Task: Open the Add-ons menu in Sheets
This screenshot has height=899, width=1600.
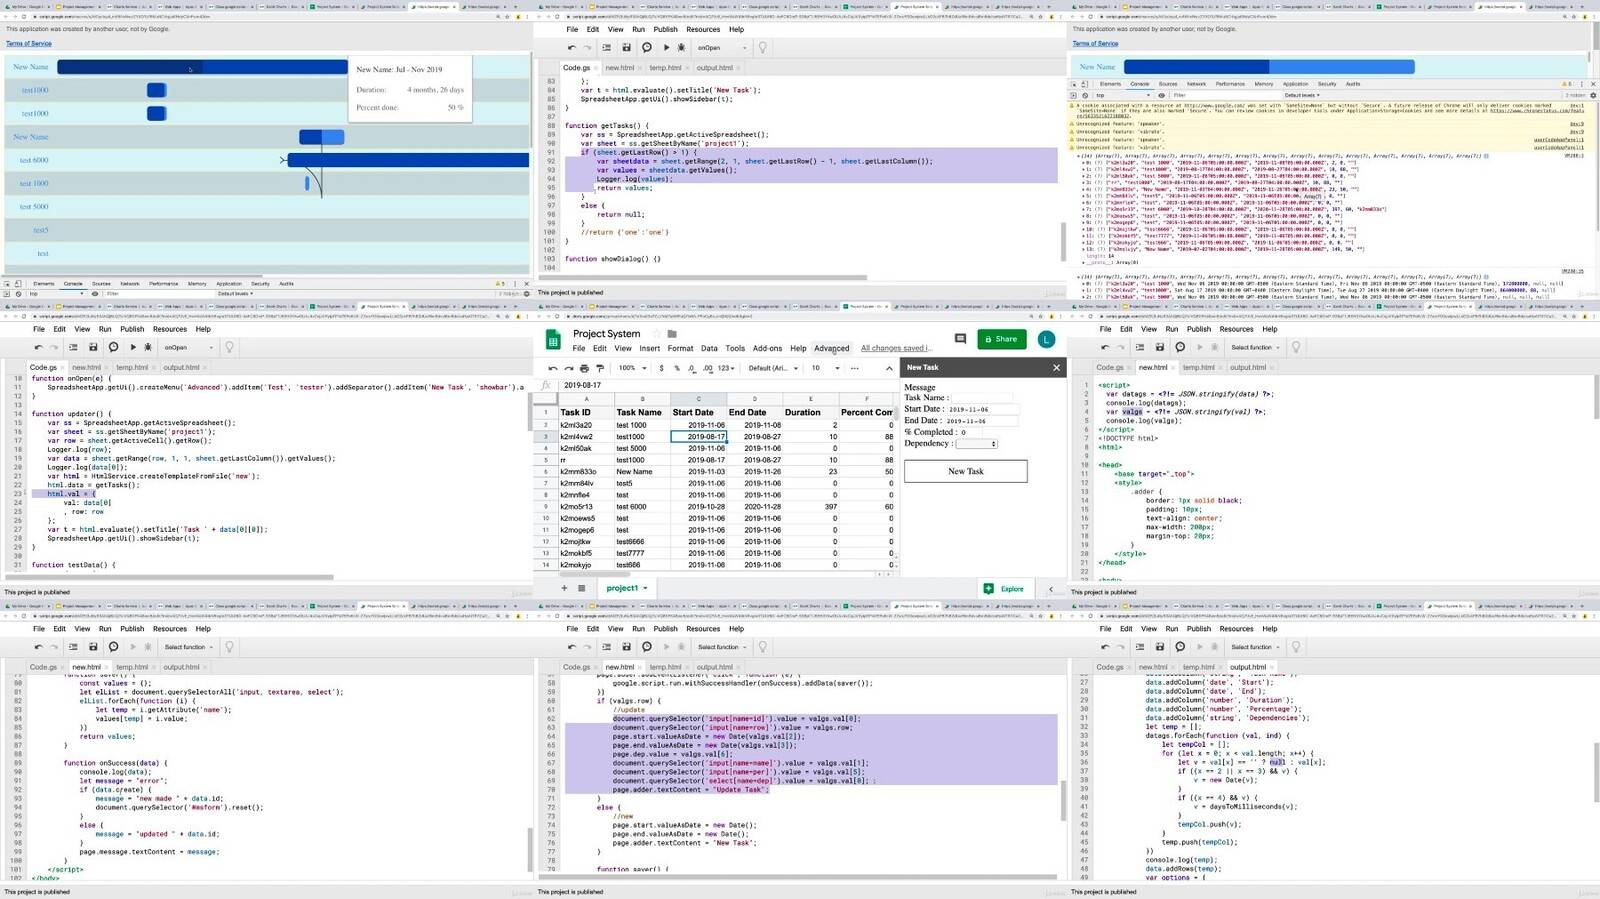Action: point(767,349)
